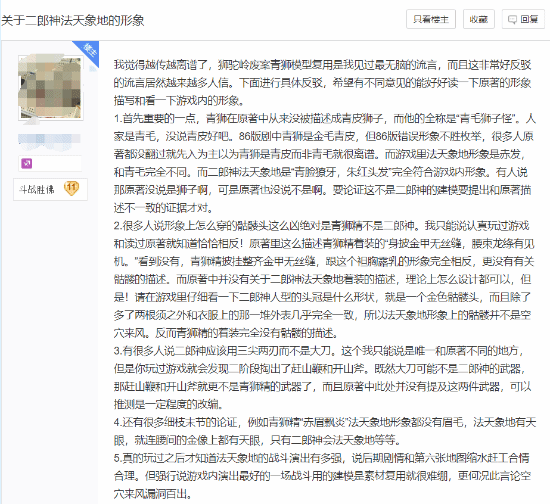The height and width of the screenshot is (504, 550).
Task: Click the level 11 heart badge icon
Action: pyautogui.click(x=71, y=188)
